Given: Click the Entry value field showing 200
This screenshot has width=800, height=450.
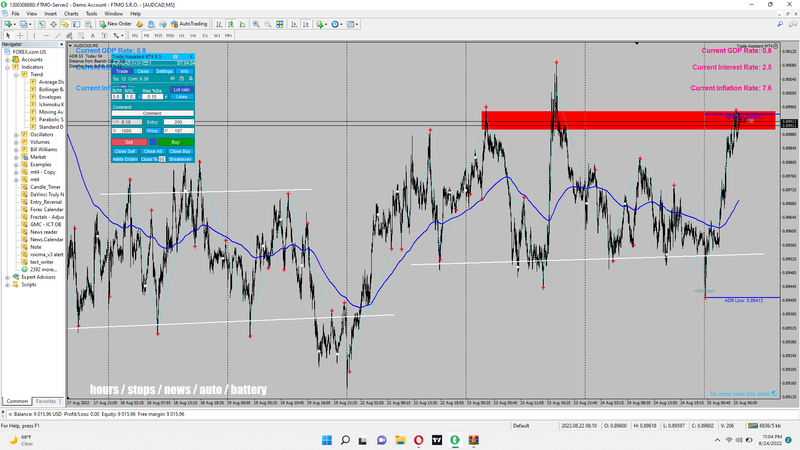Looking at the screenshot, I should coord(178,122).
